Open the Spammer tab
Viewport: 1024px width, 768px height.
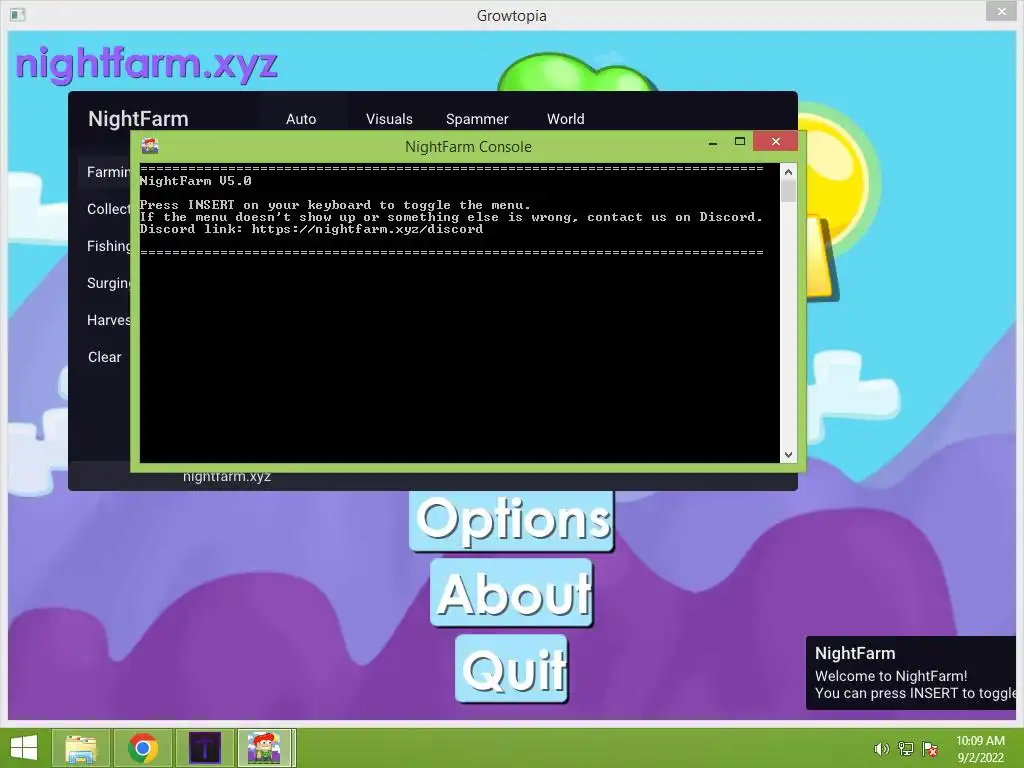[477, 119]
